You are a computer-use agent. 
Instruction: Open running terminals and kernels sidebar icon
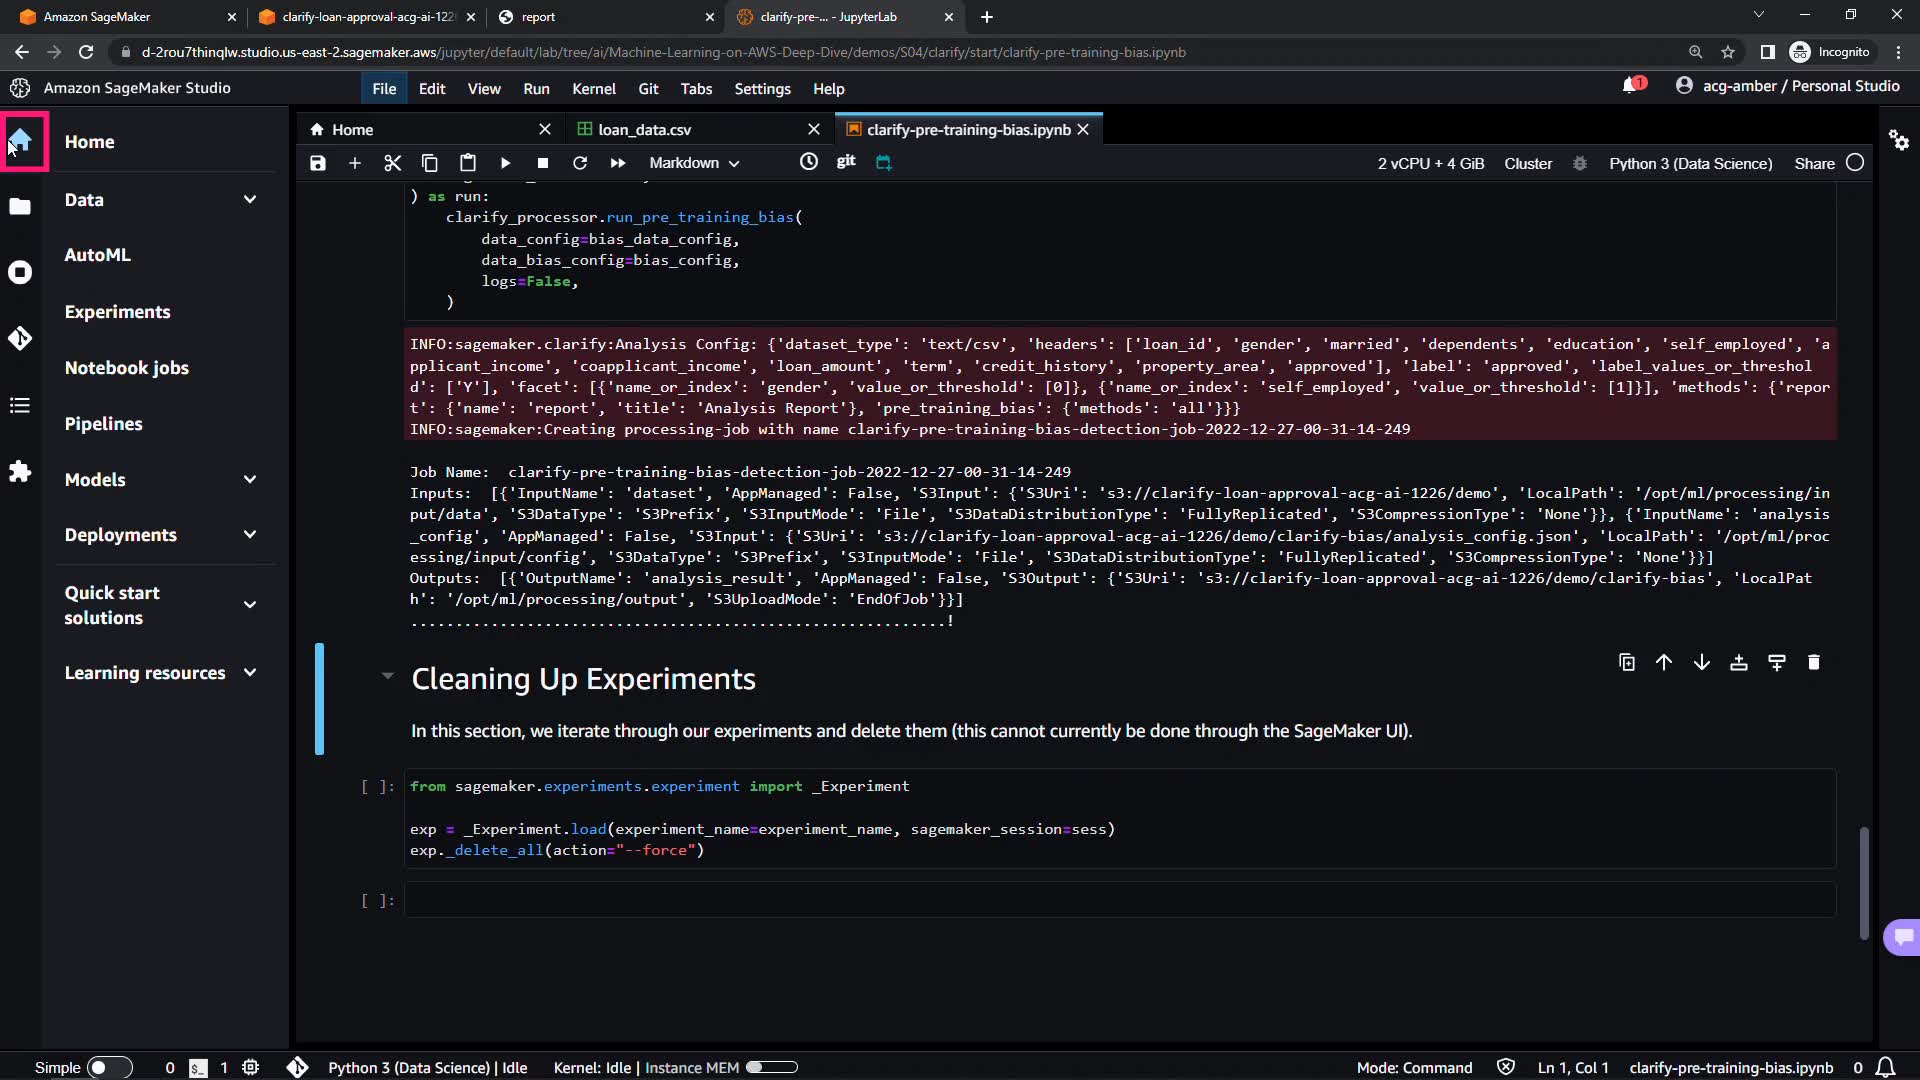pyautogui.click(x=20, y=272)
